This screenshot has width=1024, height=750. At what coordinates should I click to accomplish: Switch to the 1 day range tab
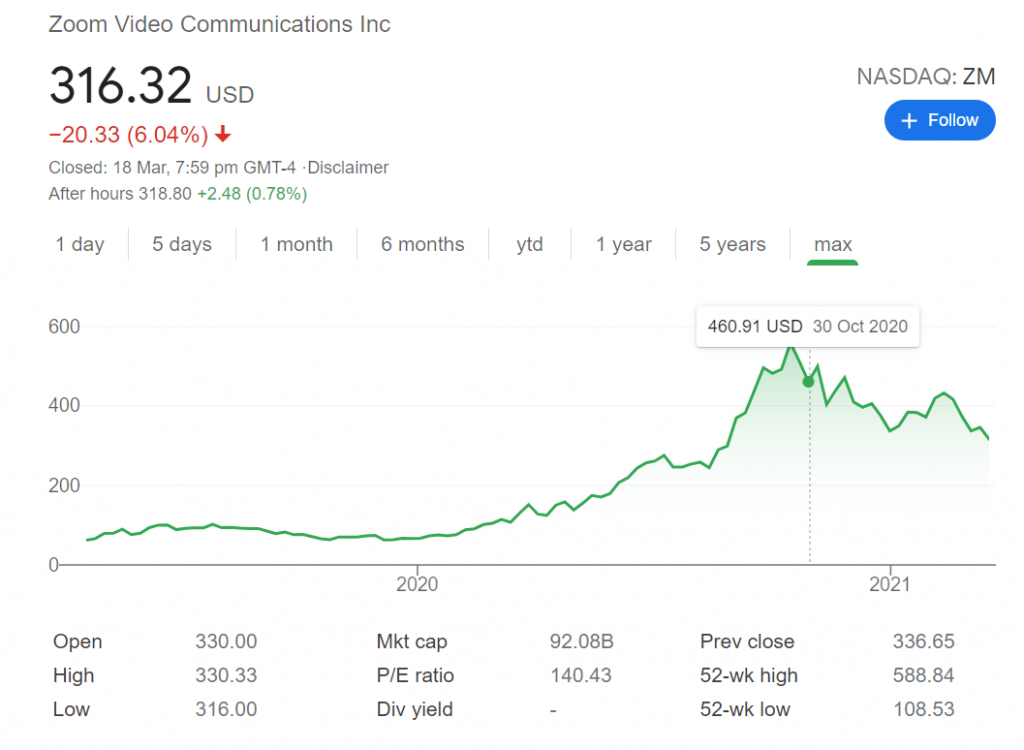80,244
